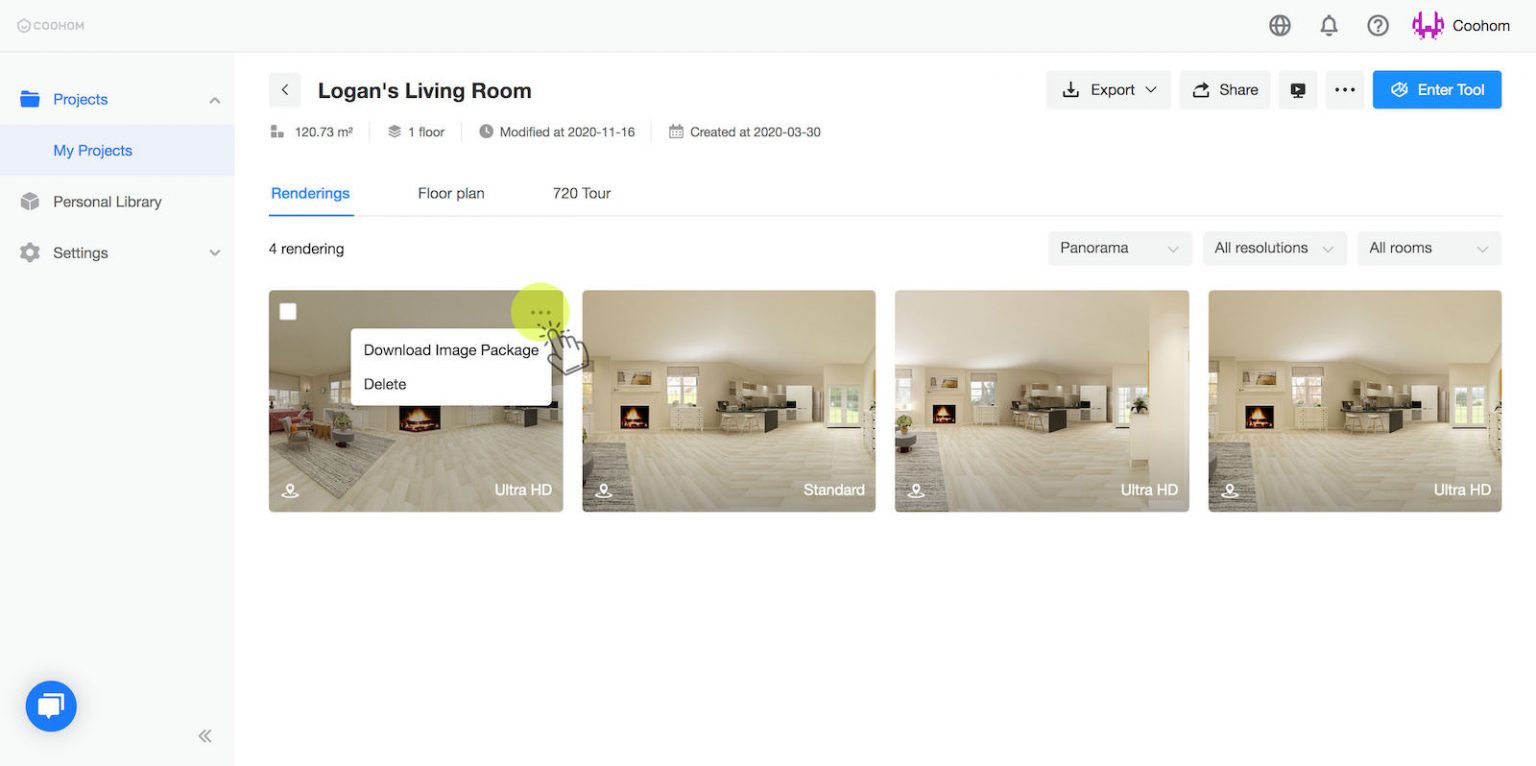The width and height of the screenshot is (1536, 766).
Task: Tick the checkbox on the first rendering
Action: [x=288, y=311]
